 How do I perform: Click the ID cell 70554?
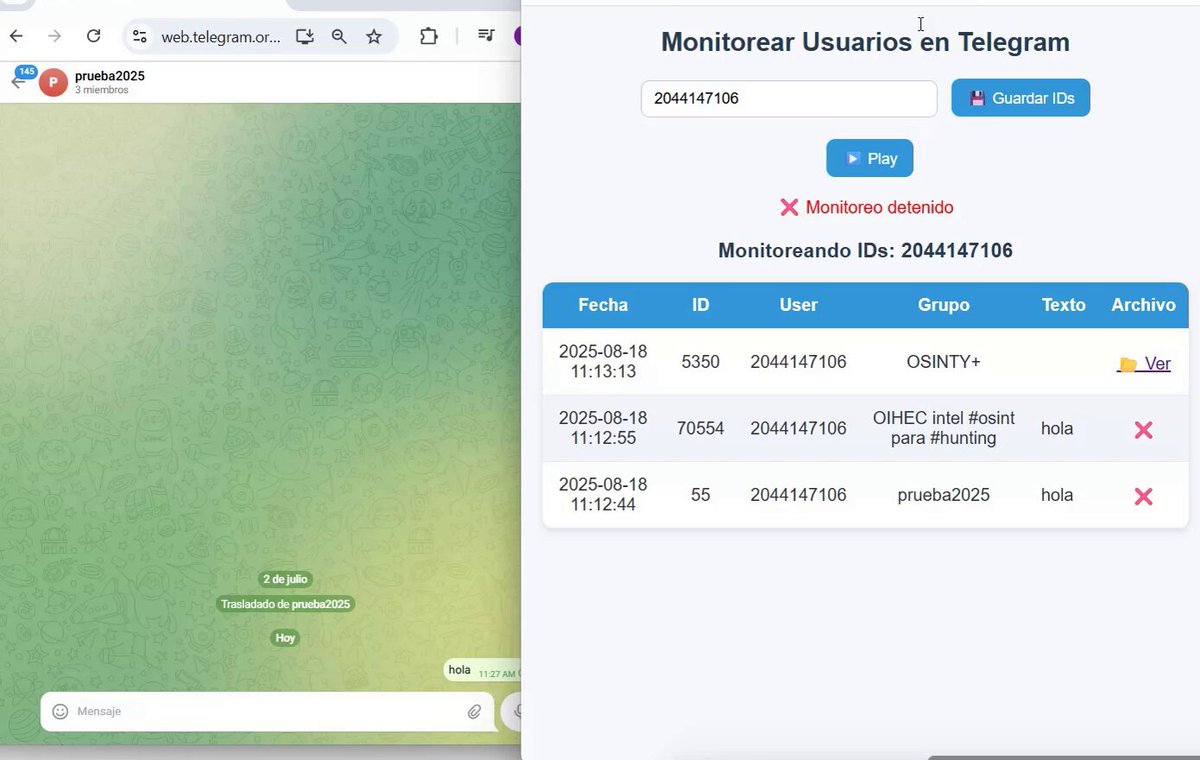pos(701,428)
